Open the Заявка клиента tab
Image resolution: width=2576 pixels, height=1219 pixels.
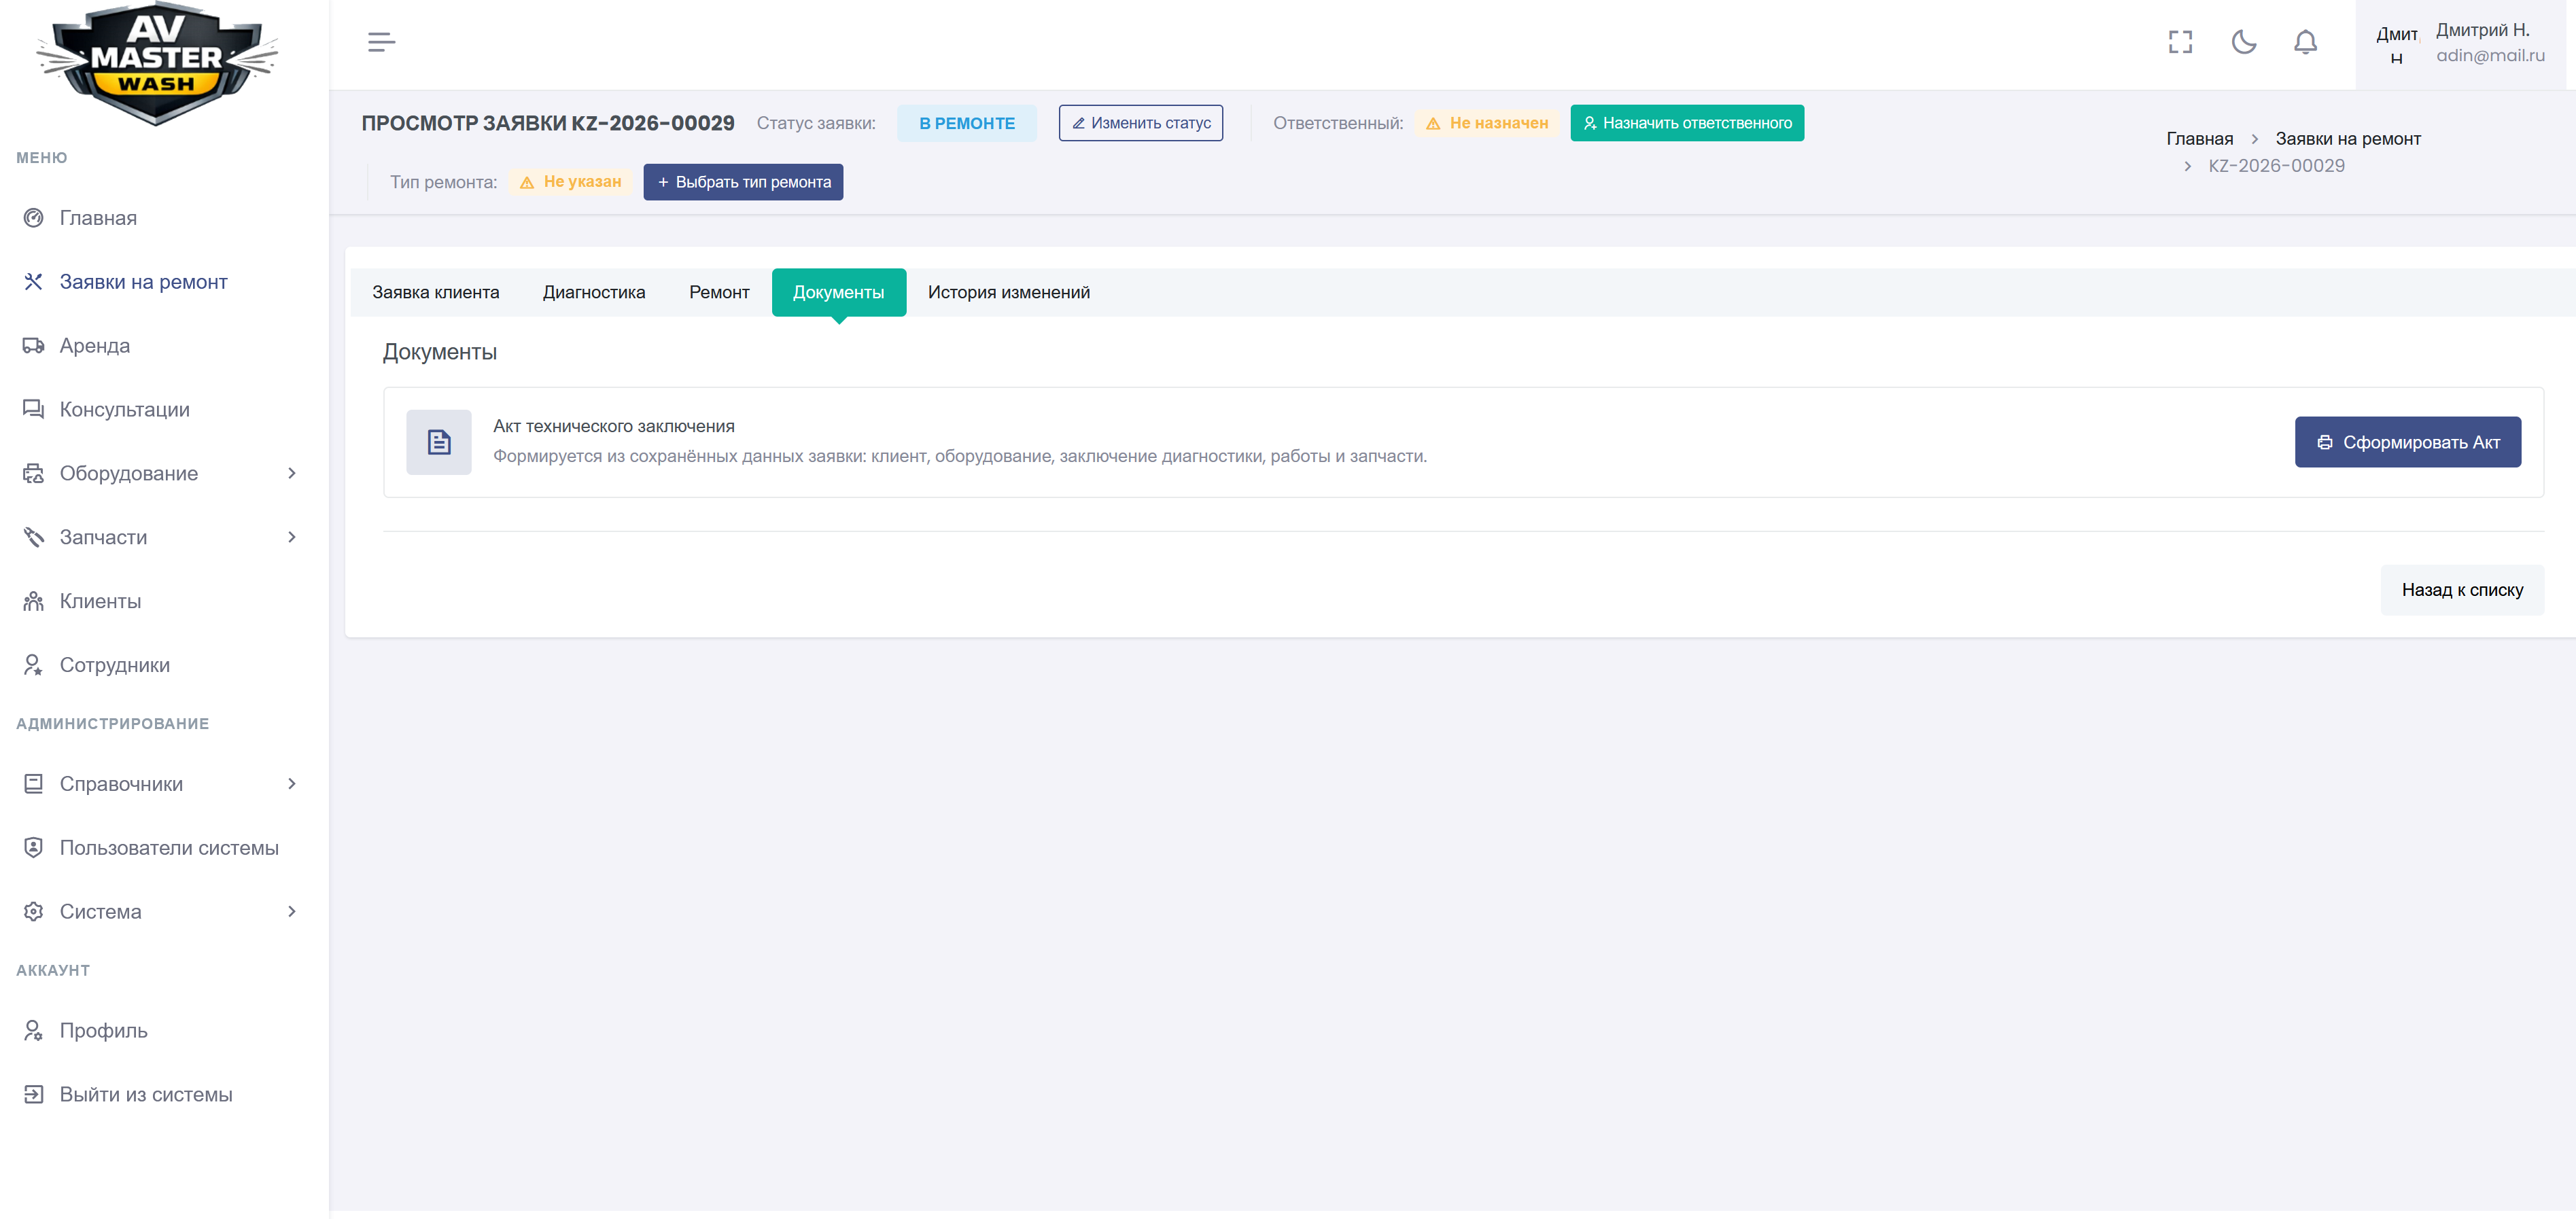pyautogui.click(x=436, y=293)
